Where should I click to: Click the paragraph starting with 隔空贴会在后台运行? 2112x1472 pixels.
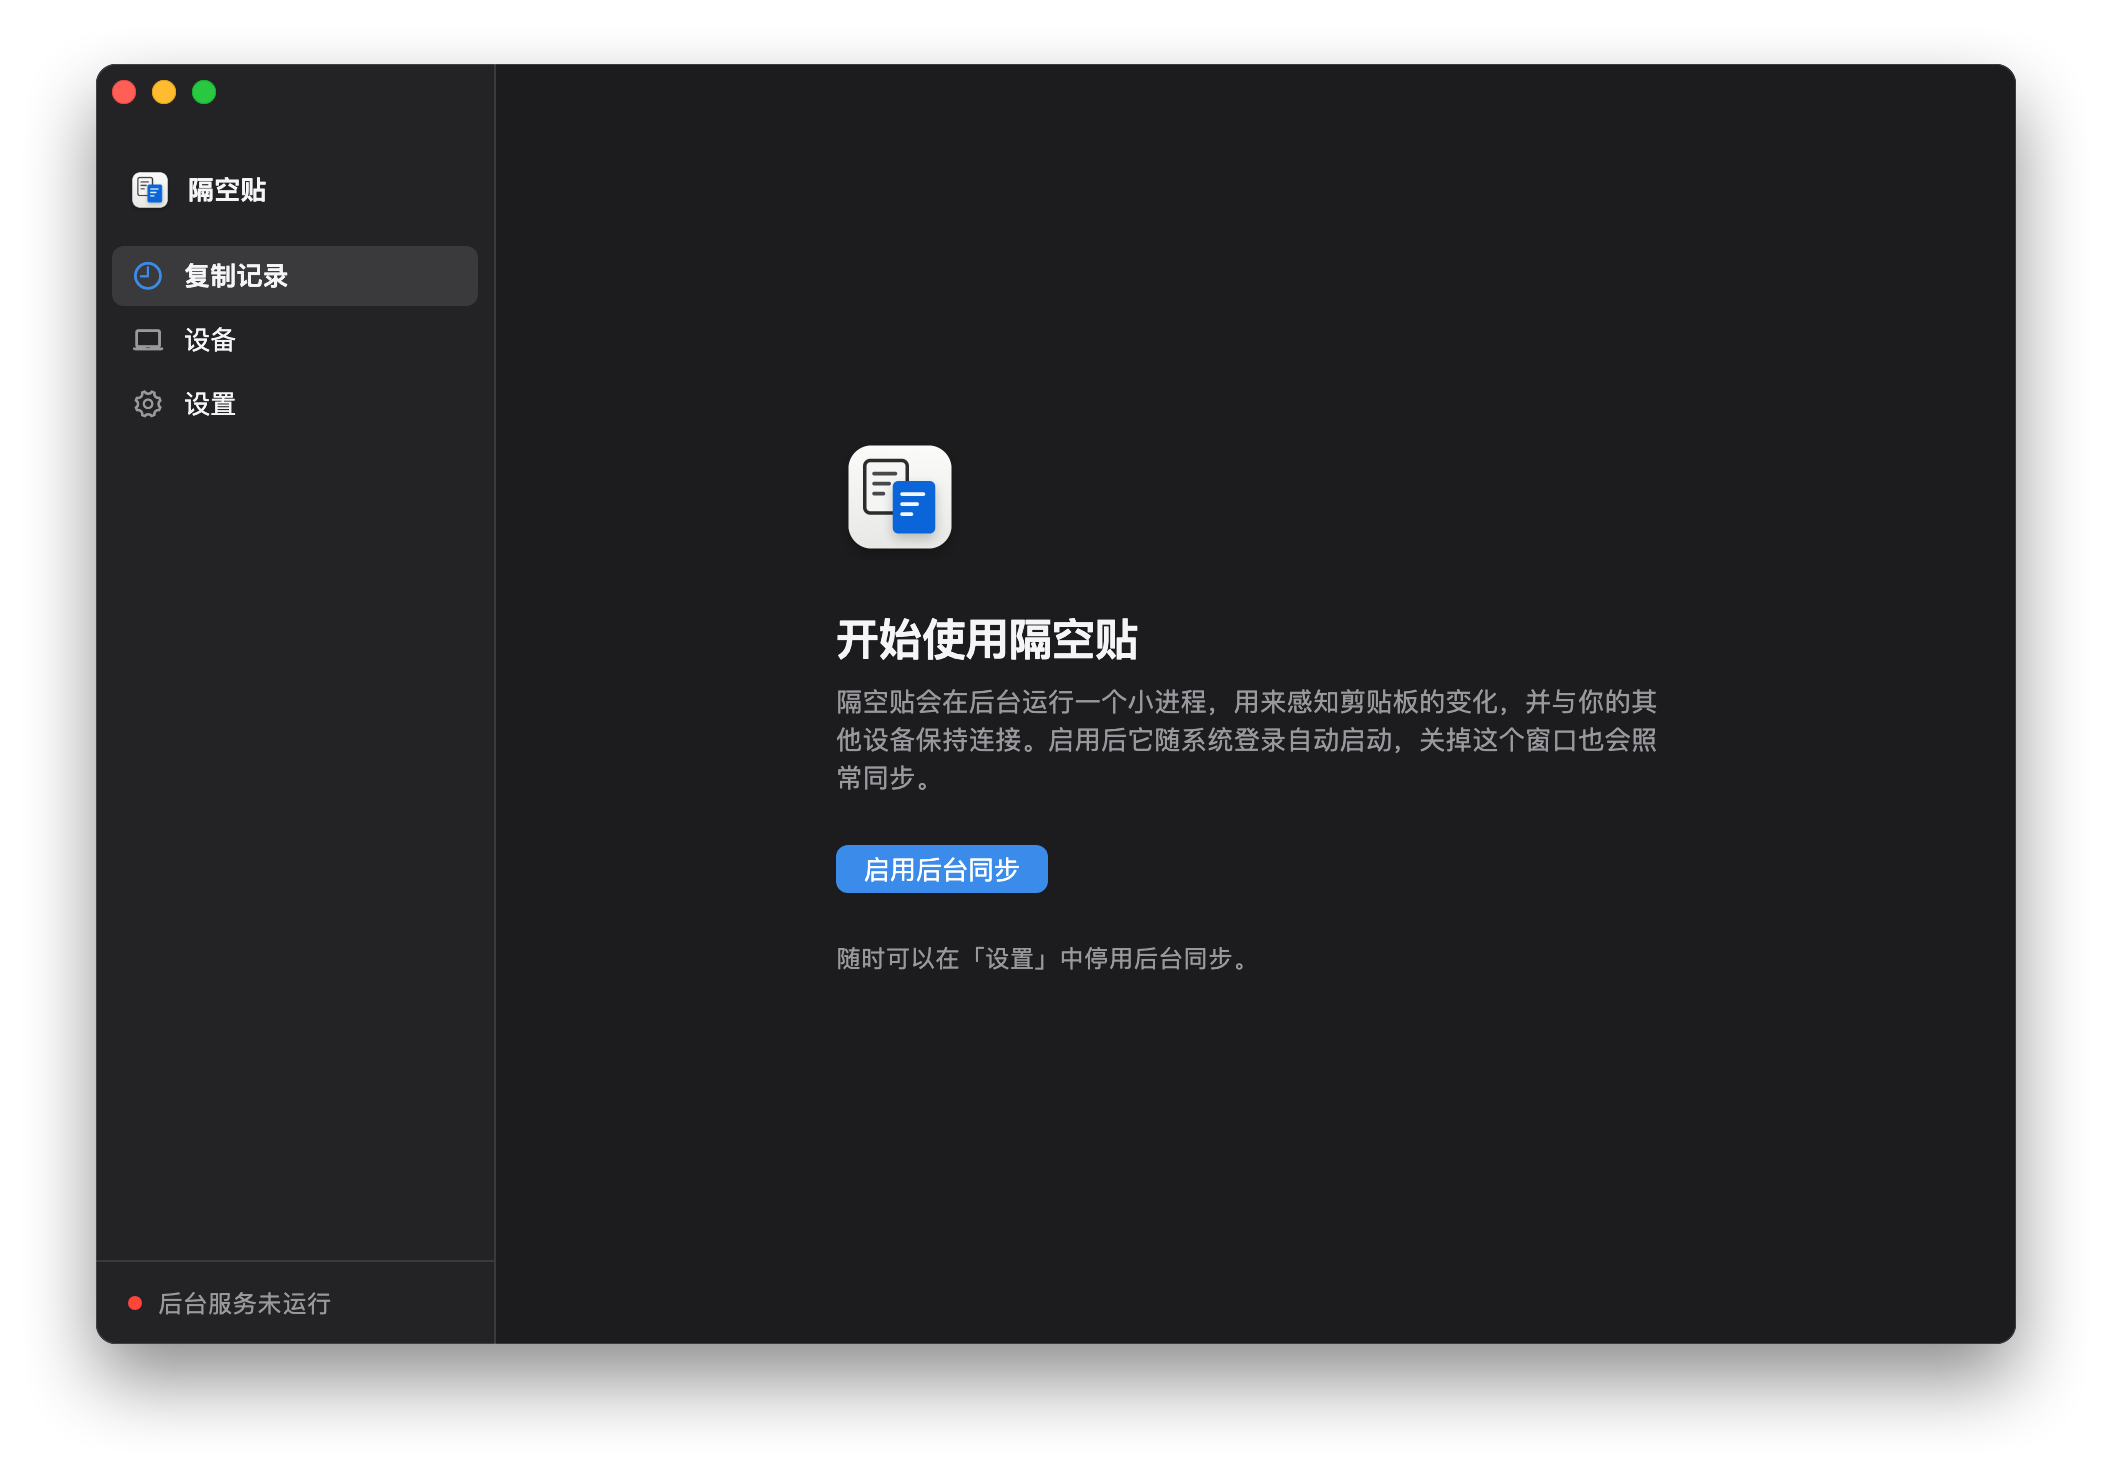tap(1247, 739)
